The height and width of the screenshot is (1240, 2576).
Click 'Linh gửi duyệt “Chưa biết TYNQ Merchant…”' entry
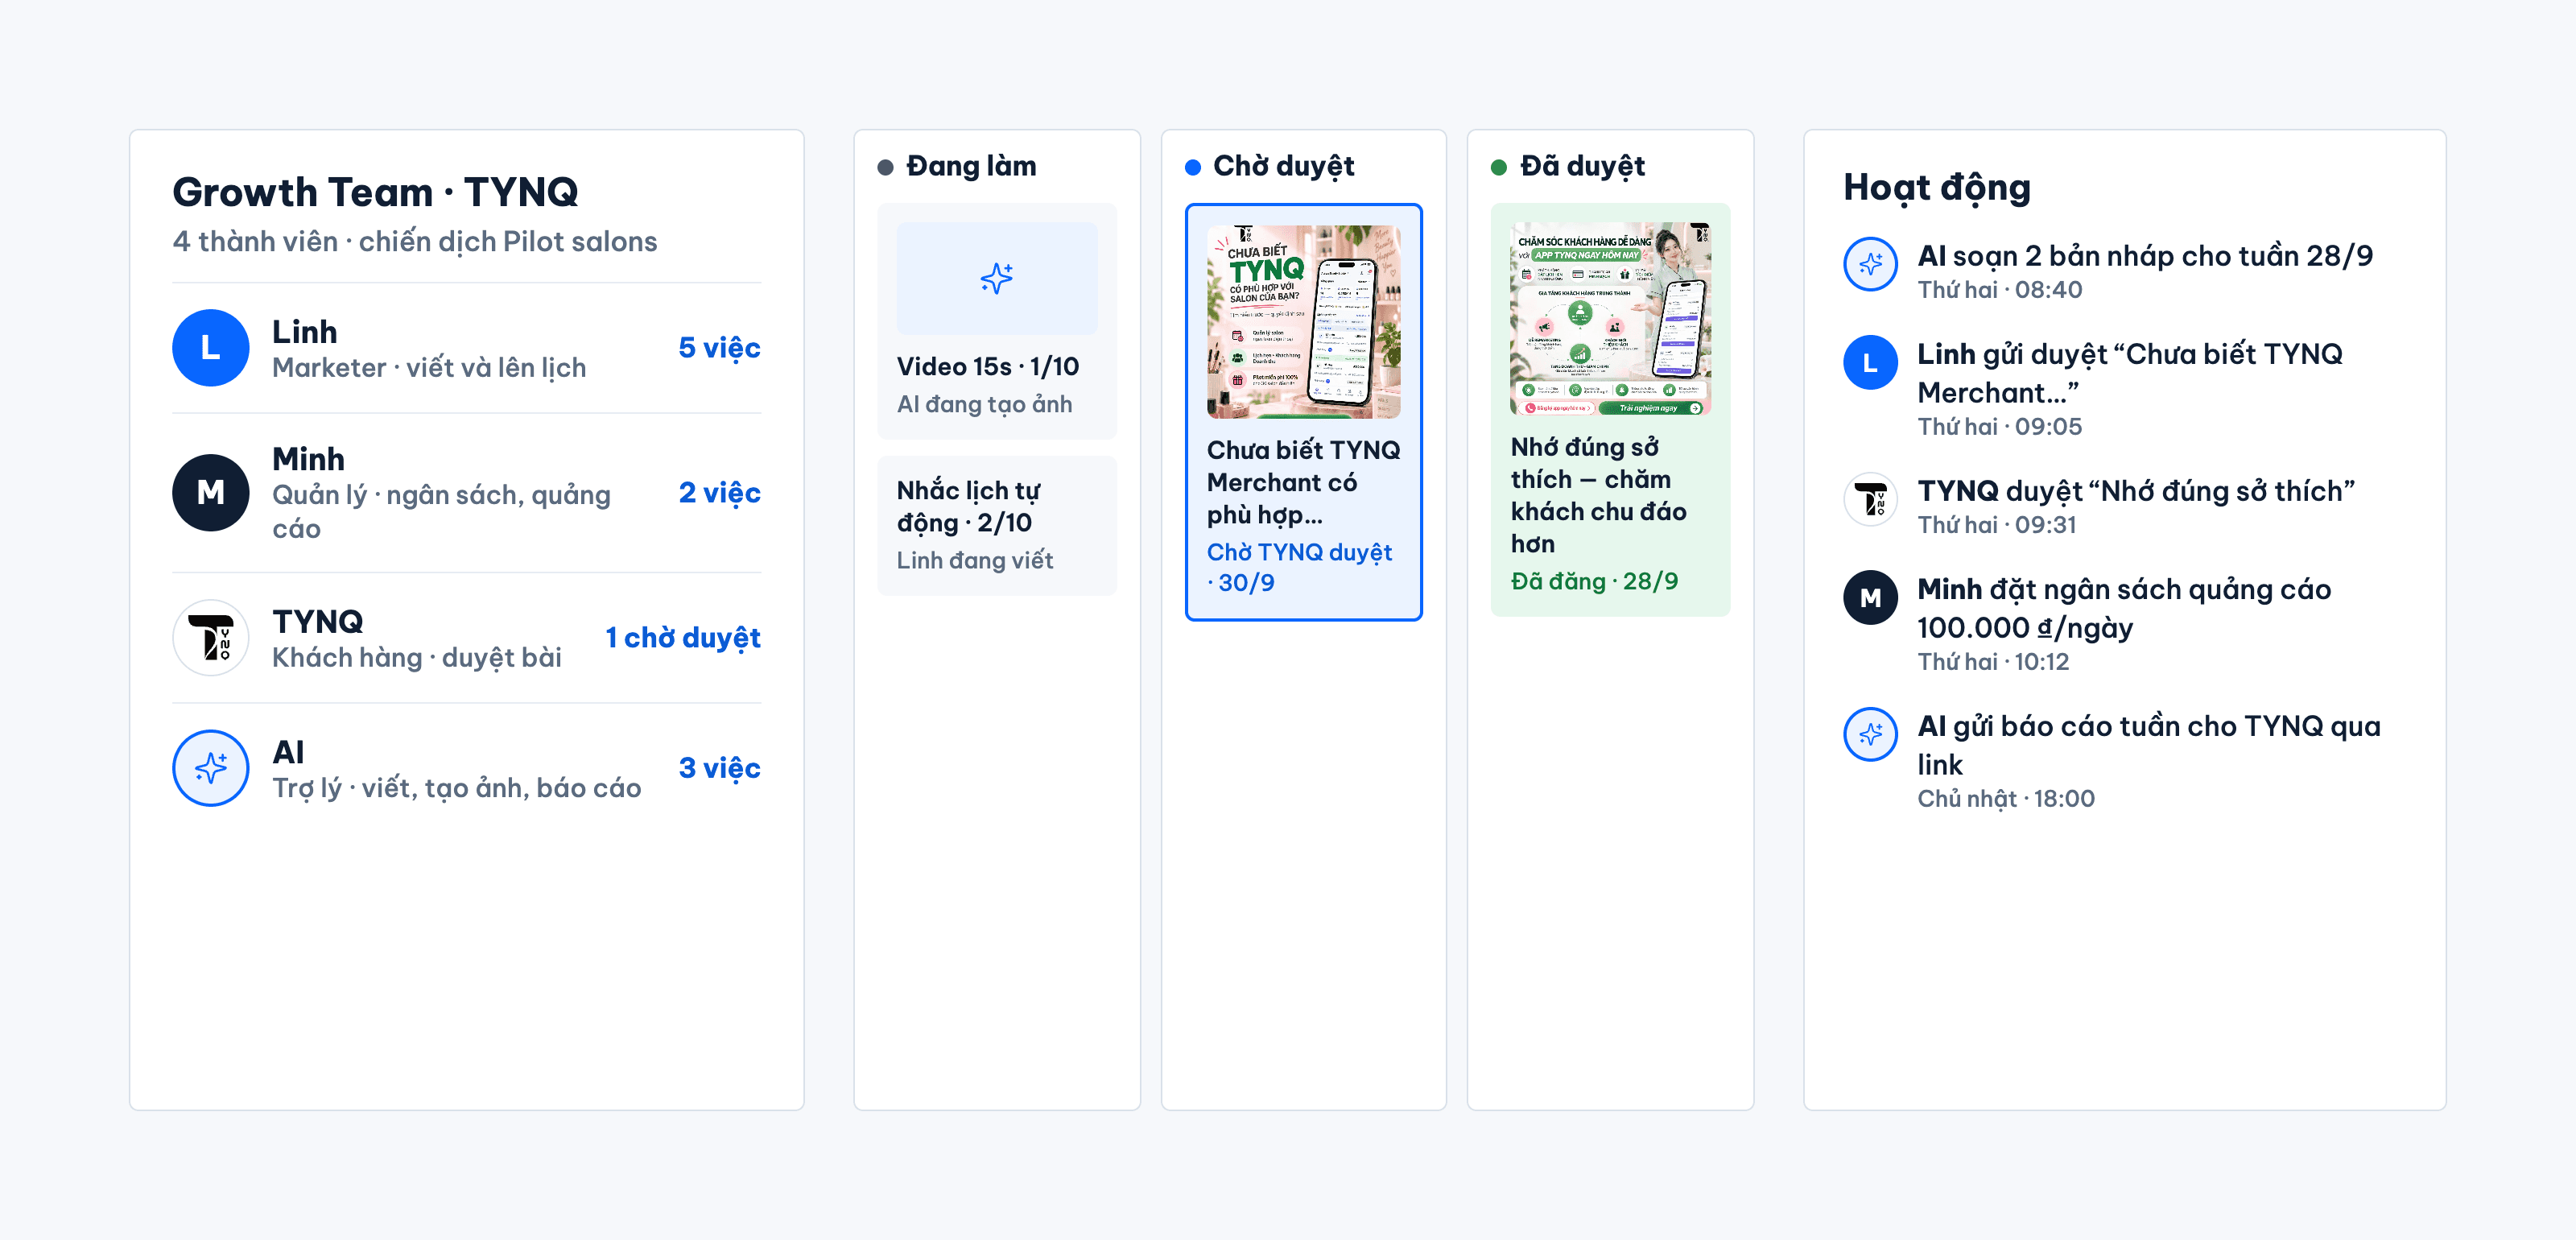pyautogui.click(x=2129, y=373)
